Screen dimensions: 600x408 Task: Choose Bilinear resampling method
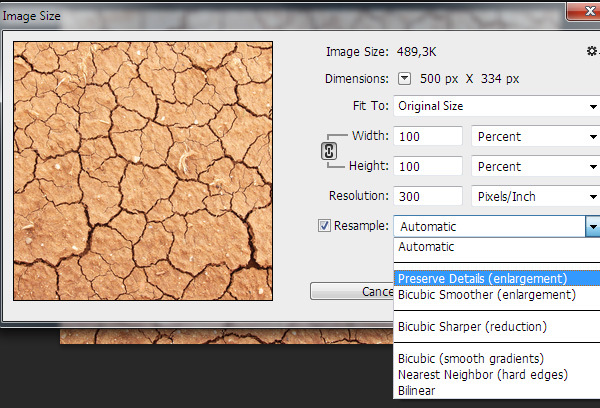418,390
